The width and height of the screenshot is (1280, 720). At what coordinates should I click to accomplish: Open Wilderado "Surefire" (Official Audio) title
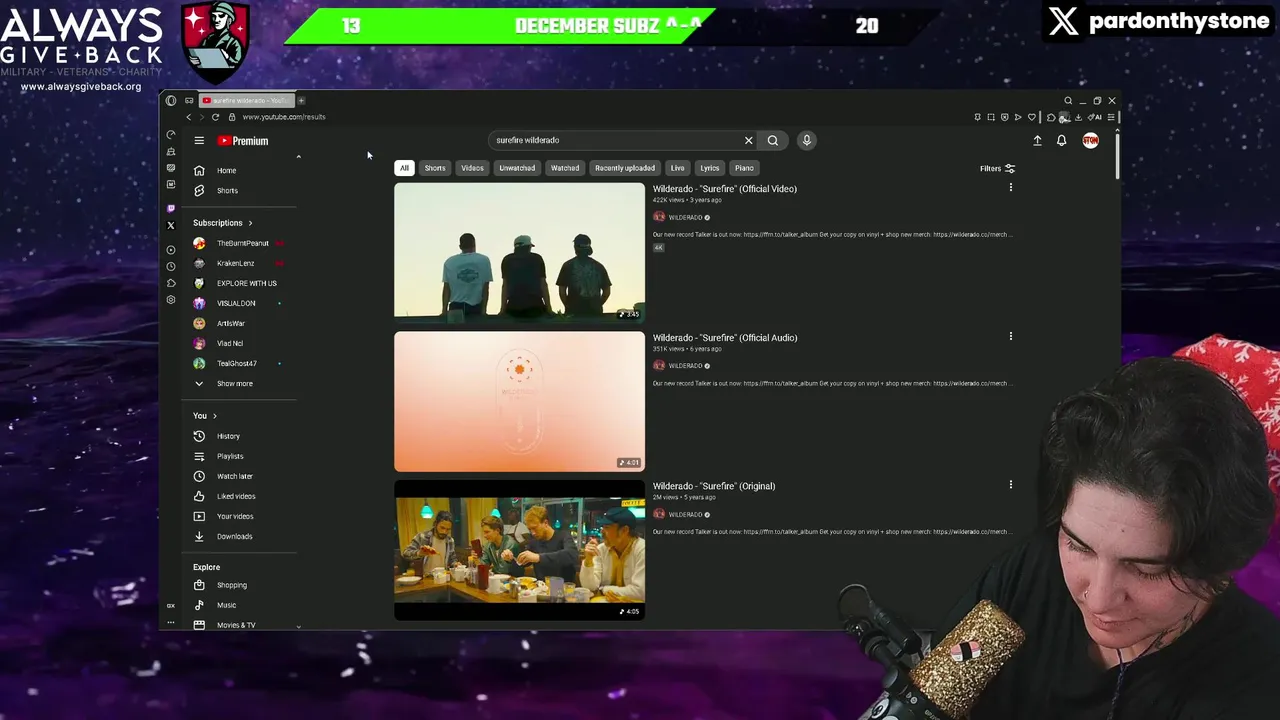725,338
